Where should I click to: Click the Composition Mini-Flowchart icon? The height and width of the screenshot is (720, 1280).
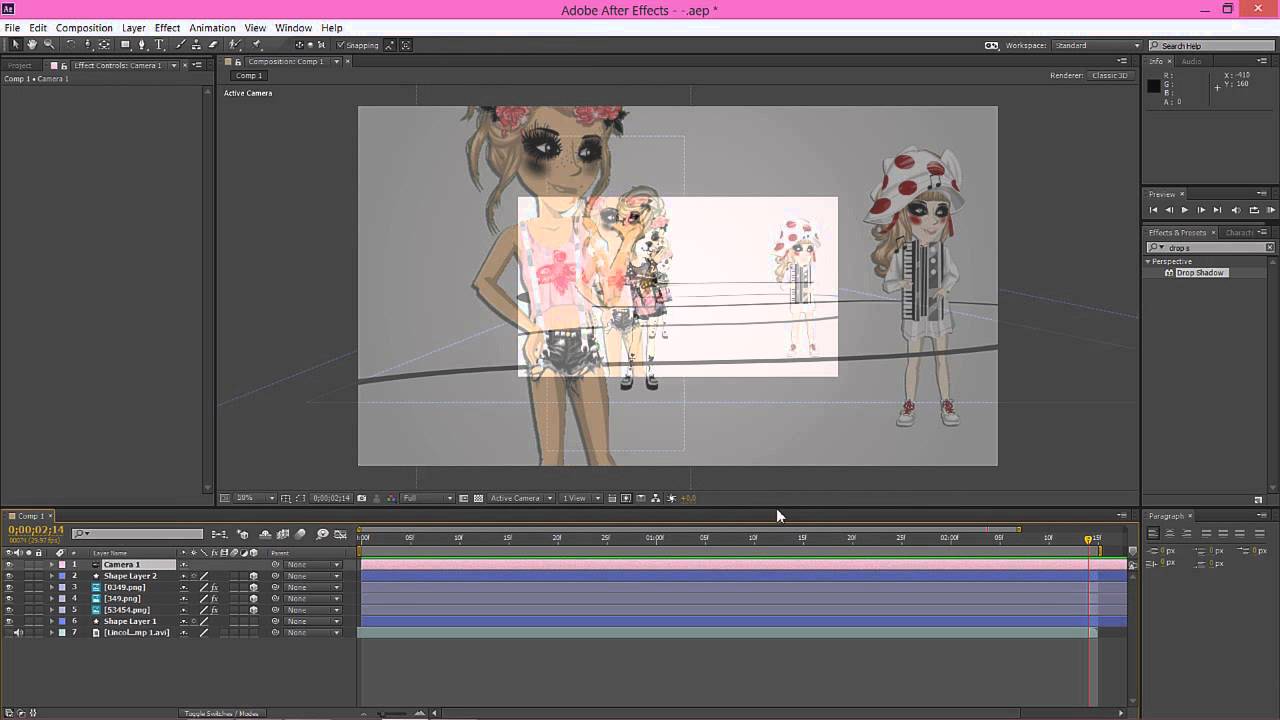(x=219, y=534)
